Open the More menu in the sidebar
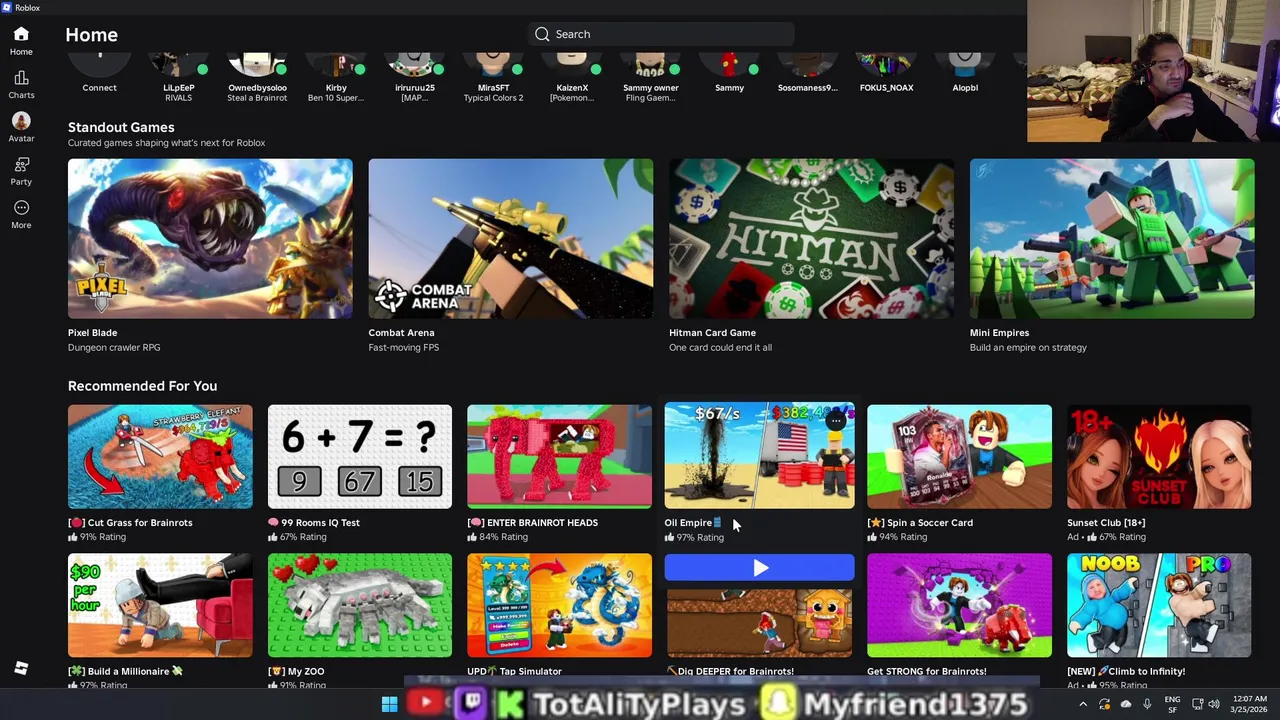1280x720 pixels. click(x=21, y=214)
